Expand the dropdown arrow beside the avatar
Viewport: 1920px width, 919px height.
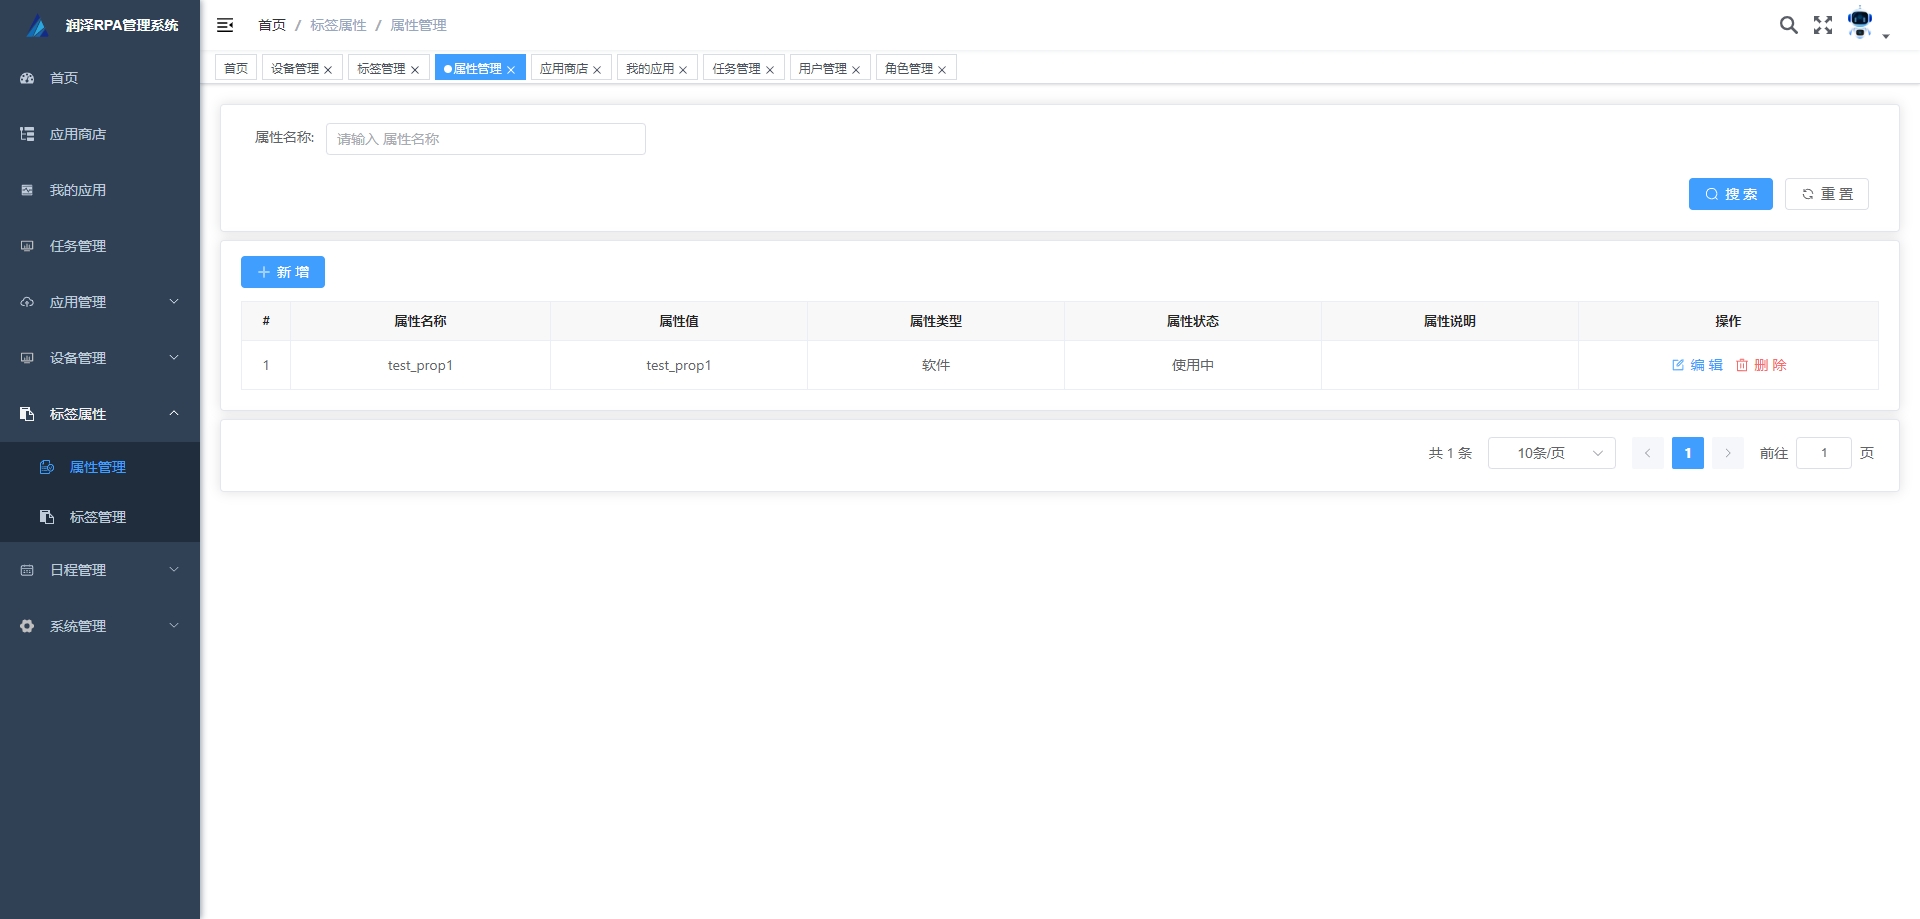tap(1886, 36)
